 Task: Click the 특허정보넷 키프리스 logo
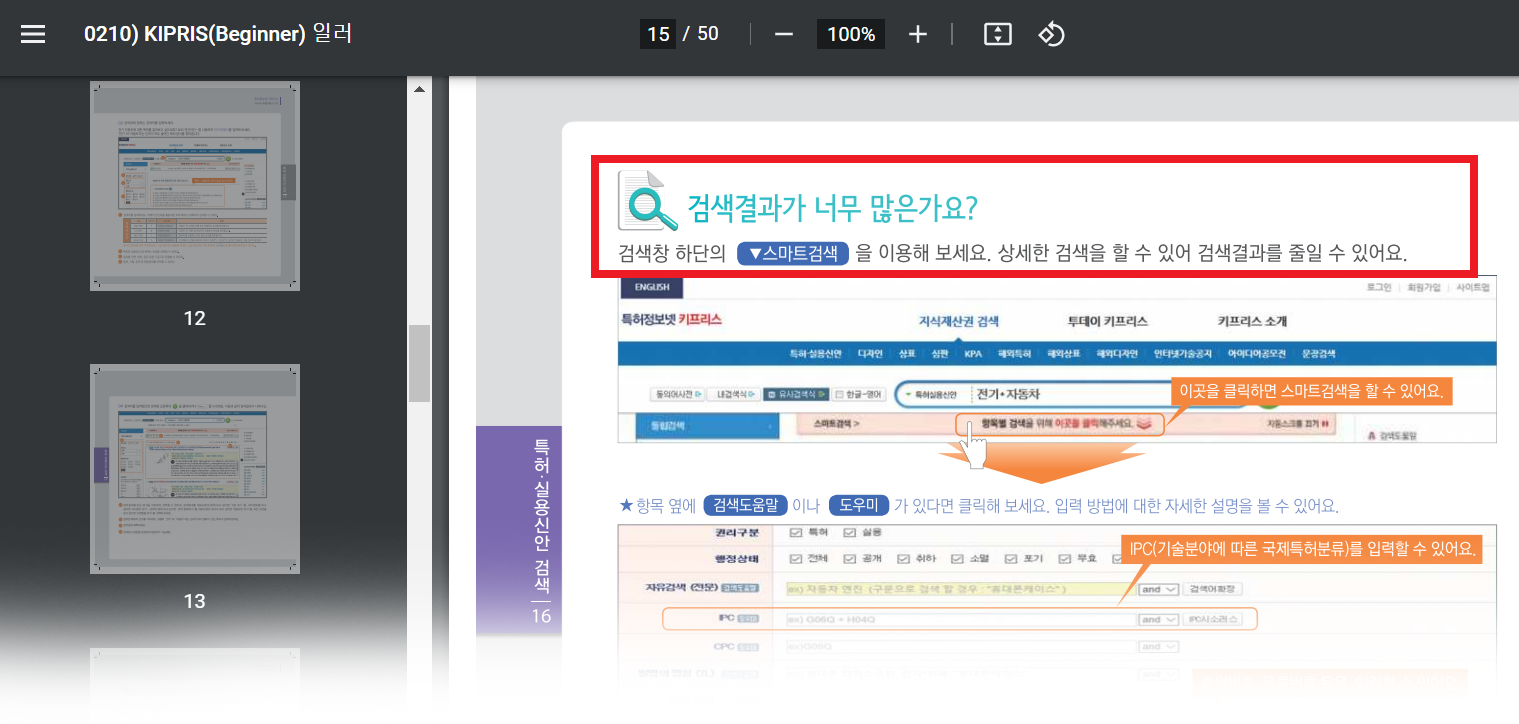[x=671, y=320]
